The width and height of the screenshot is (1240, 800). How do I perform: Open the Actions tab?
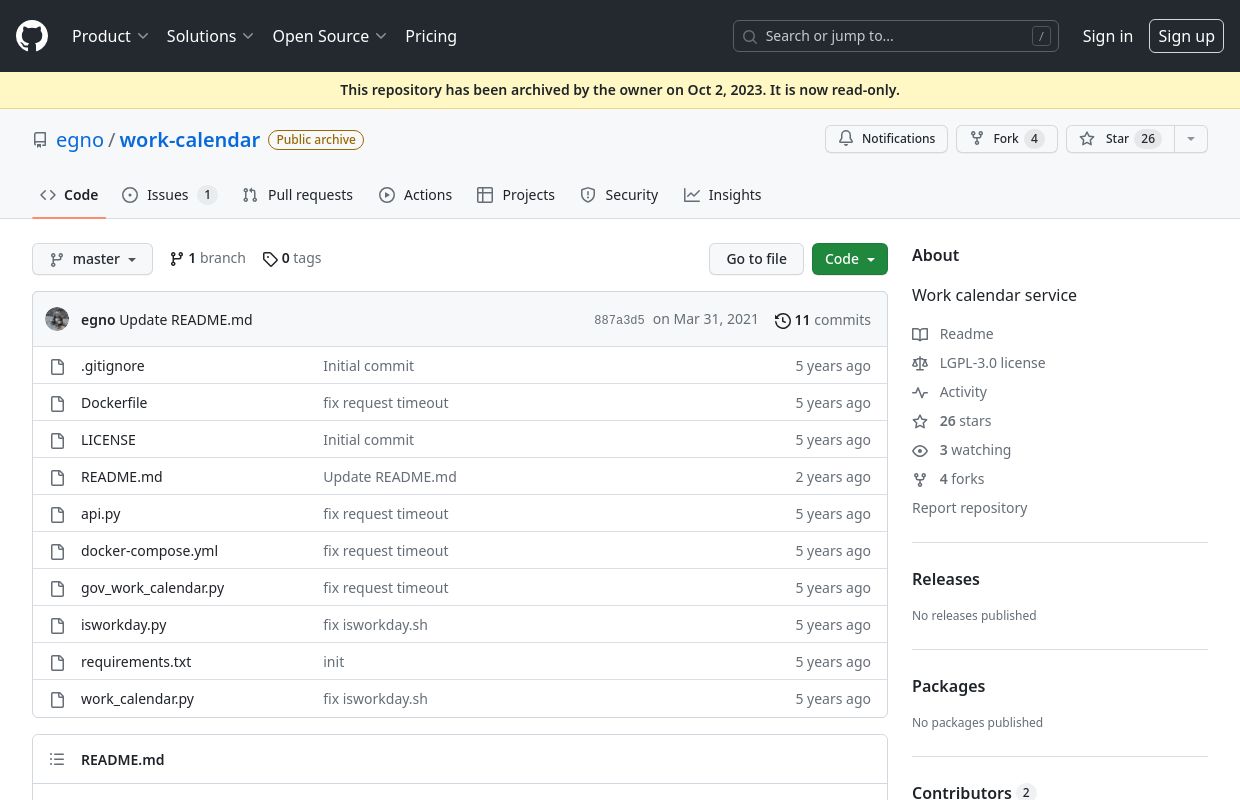coord(415,195)
